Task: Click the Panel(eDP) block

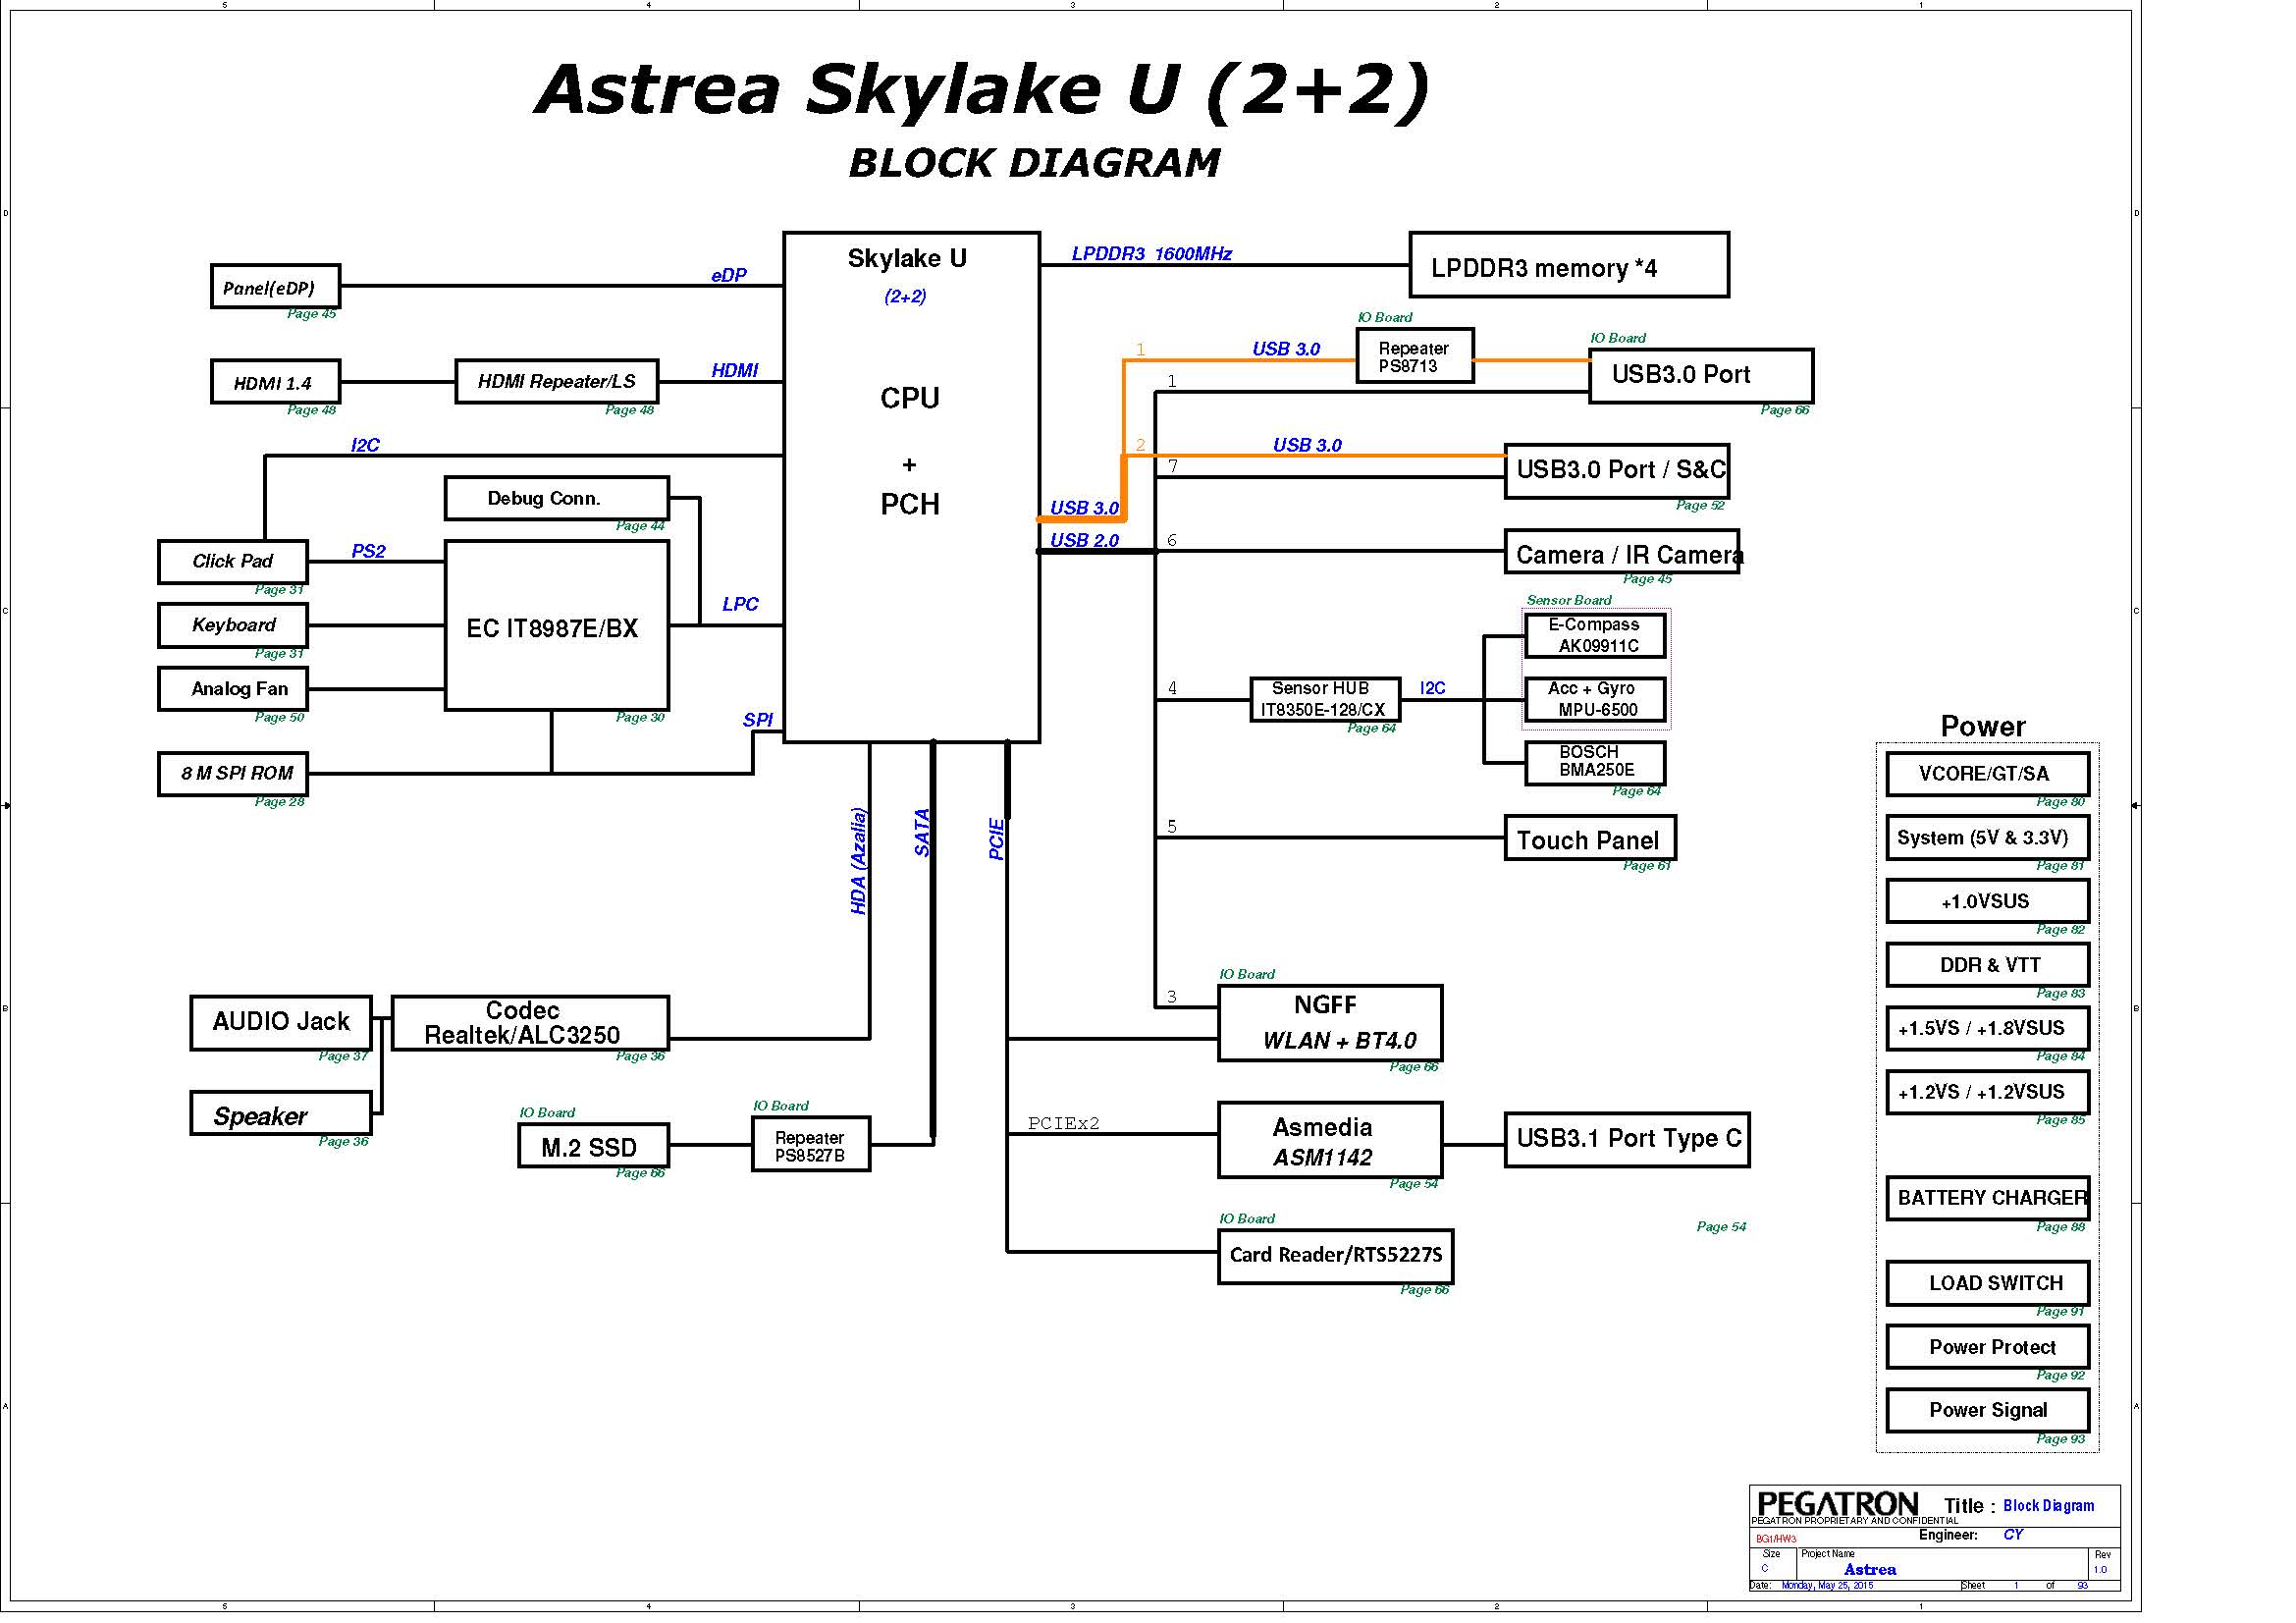Action: click(275, 286)
